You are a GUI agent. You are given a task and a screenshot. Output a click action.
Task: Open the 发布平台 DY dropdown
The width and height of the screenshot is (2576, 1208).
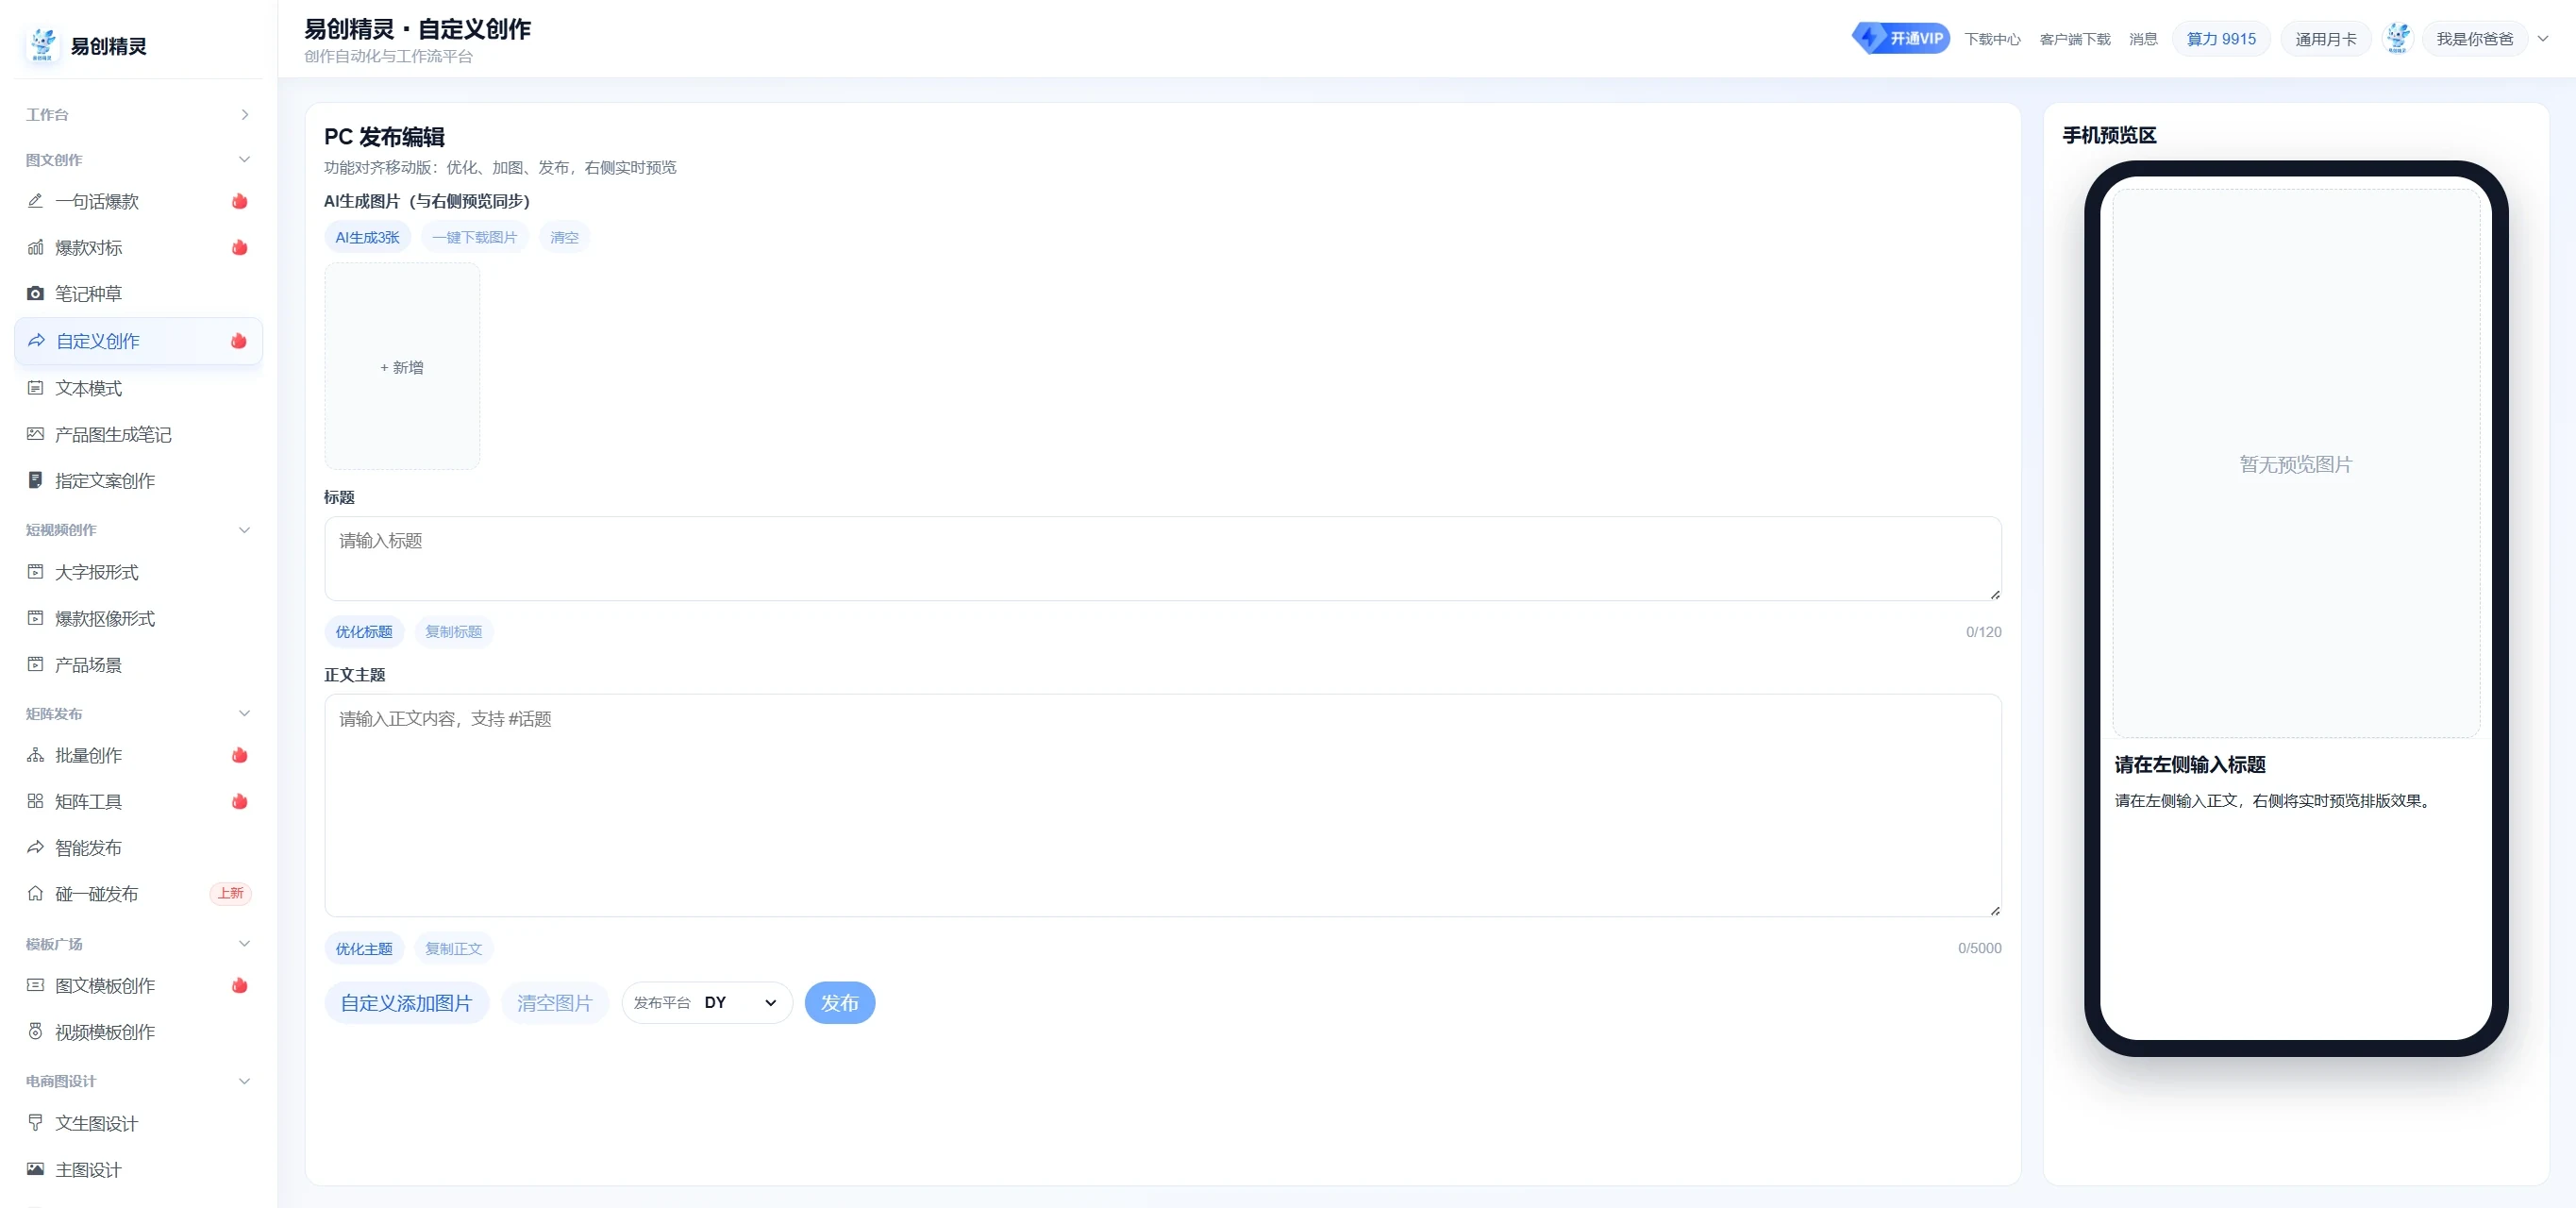click(x=707, y=1003)
